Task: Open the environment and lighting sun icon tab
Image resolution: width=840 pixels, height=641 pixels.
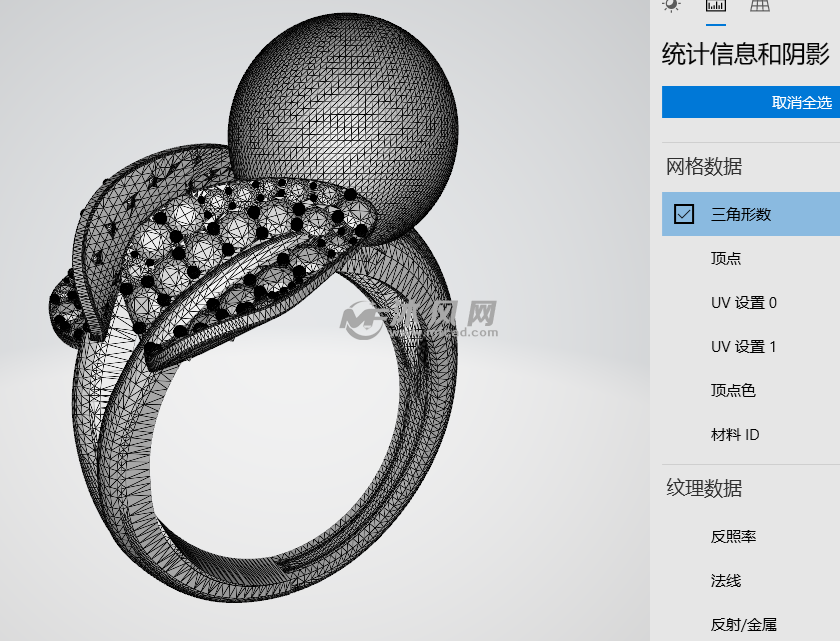Action: click(671, 5)
